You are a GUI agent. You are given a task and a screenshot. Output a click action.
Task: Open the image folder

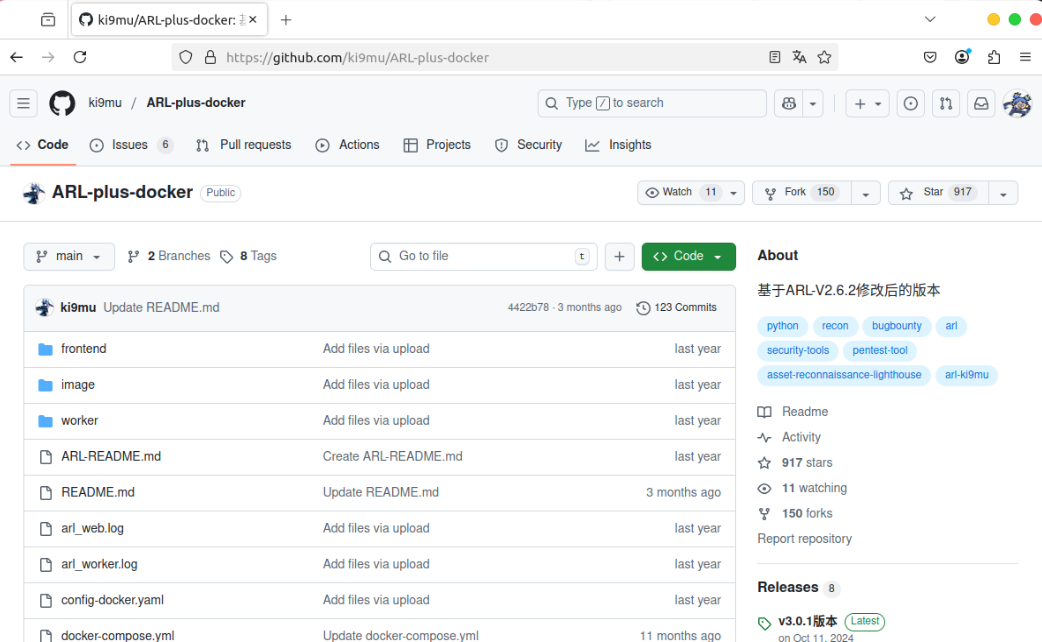tap(78, 385)
